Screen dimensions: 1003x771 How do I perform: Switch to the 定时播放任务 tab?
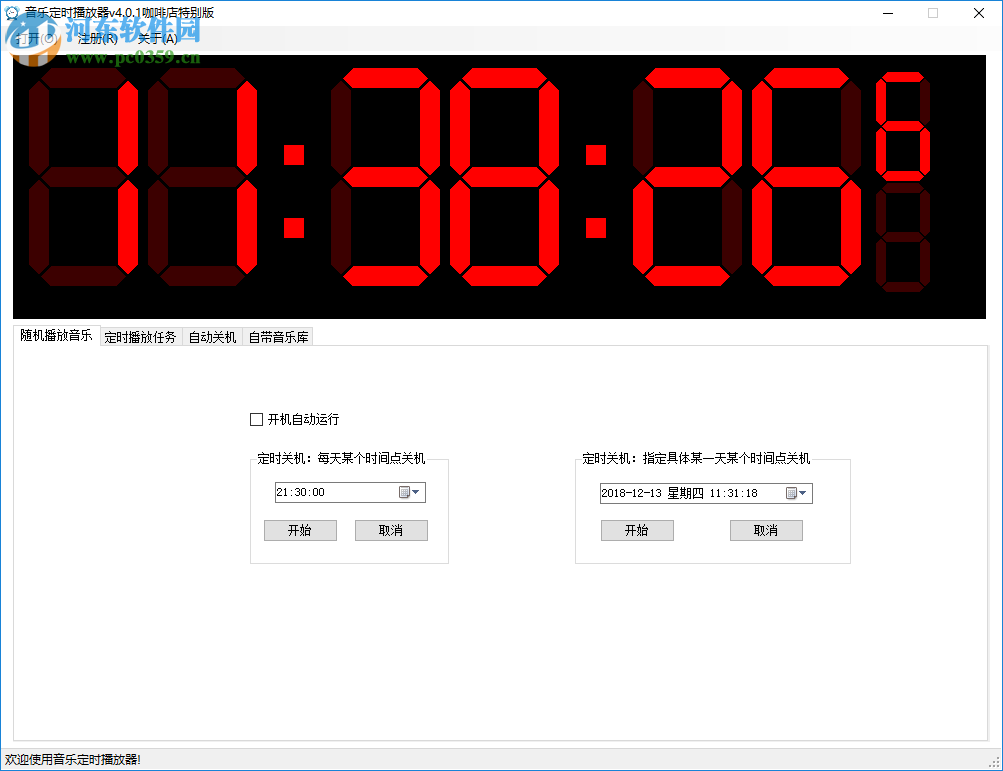[x=140, y=336]
